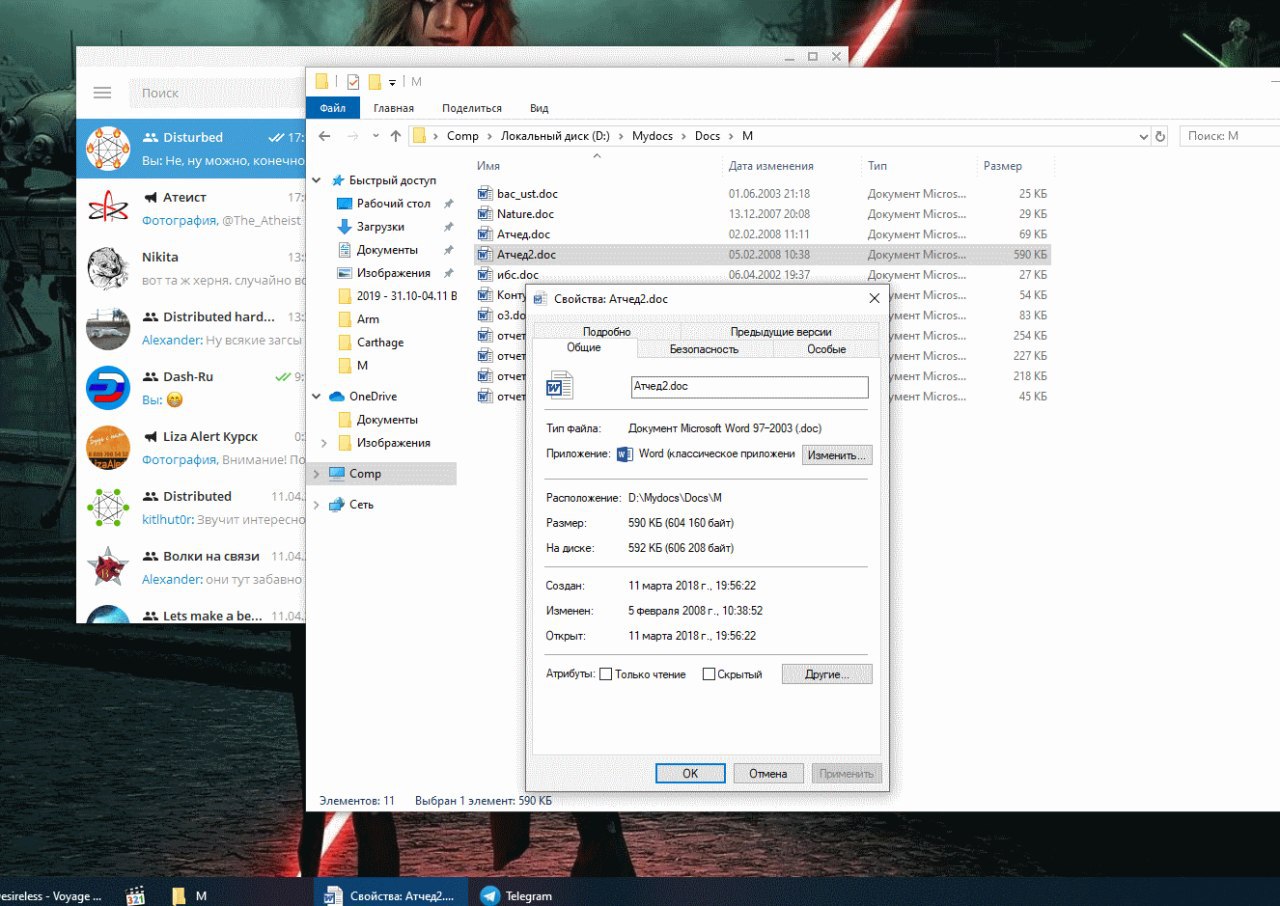Viewport: 1280px width, 906px height.
Task: Enable the Только чтение attribute checkbox
Action: [605, 675]
